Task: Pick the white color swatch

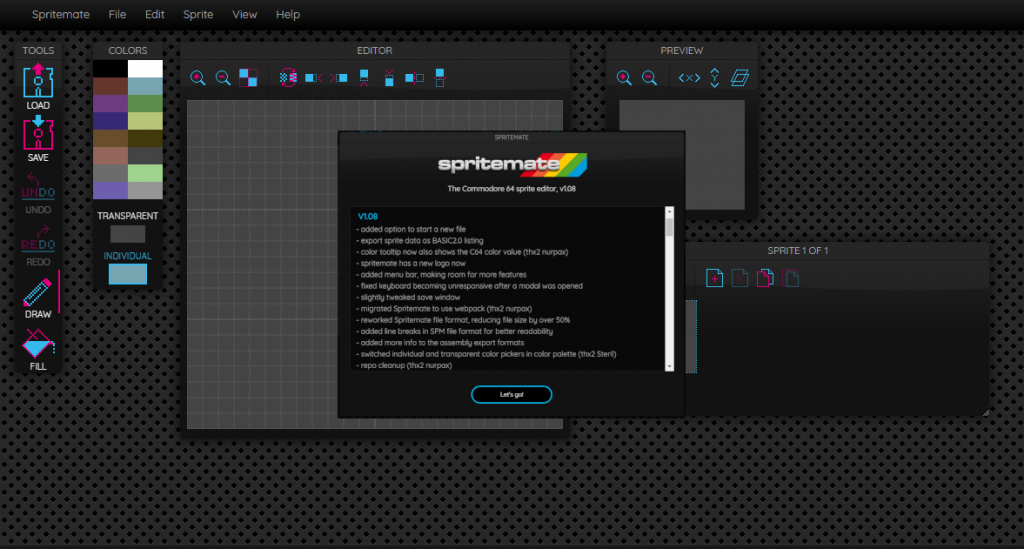Action: tap(145, 69)
